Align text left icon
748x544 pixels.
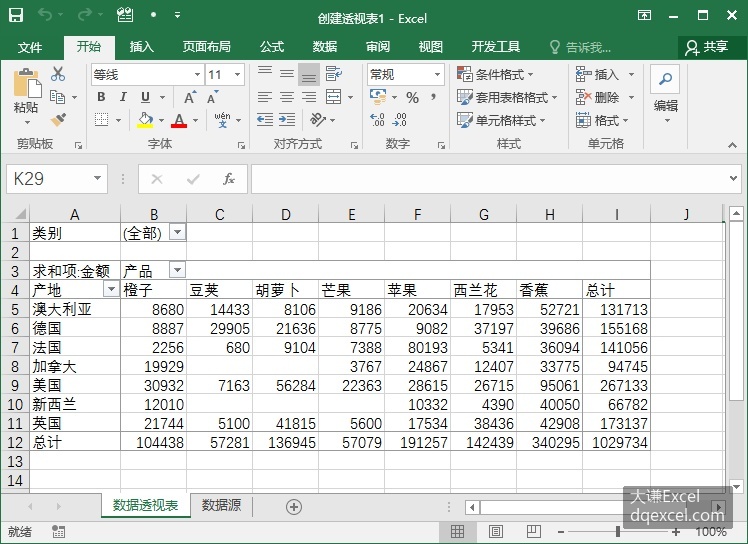(265, 97)
